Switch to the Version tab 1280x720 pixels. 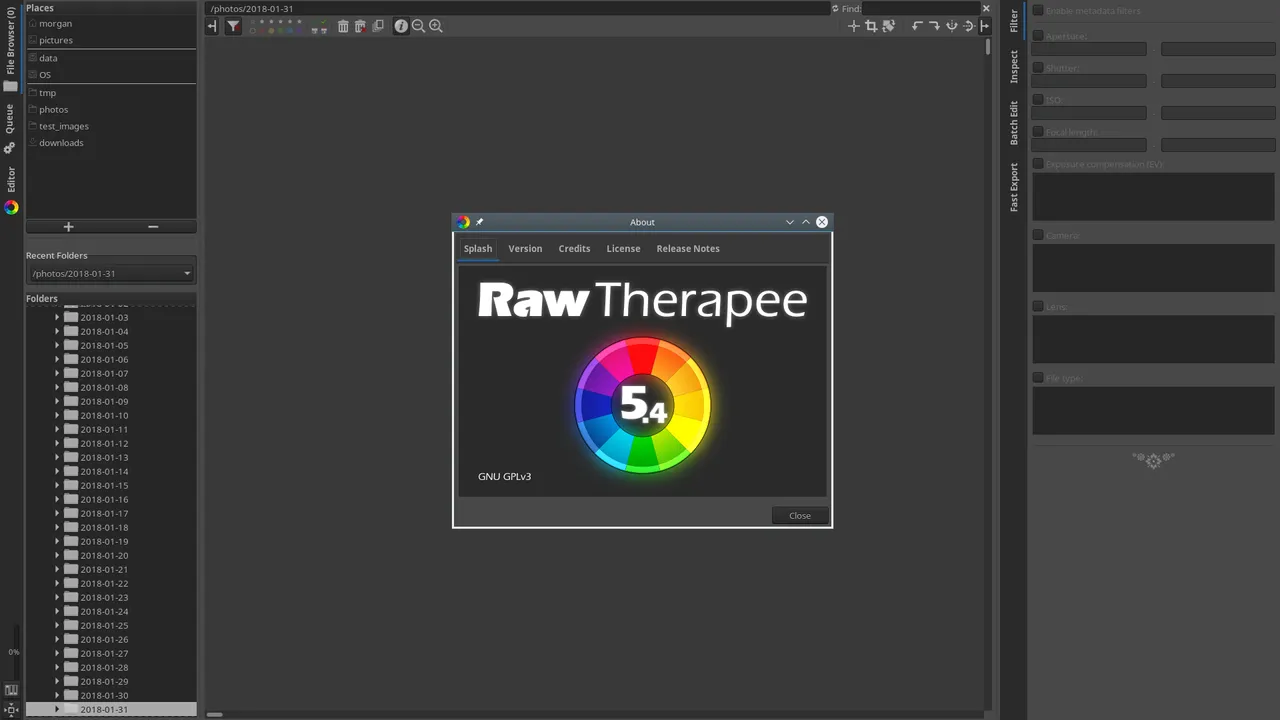click(525, 249)
